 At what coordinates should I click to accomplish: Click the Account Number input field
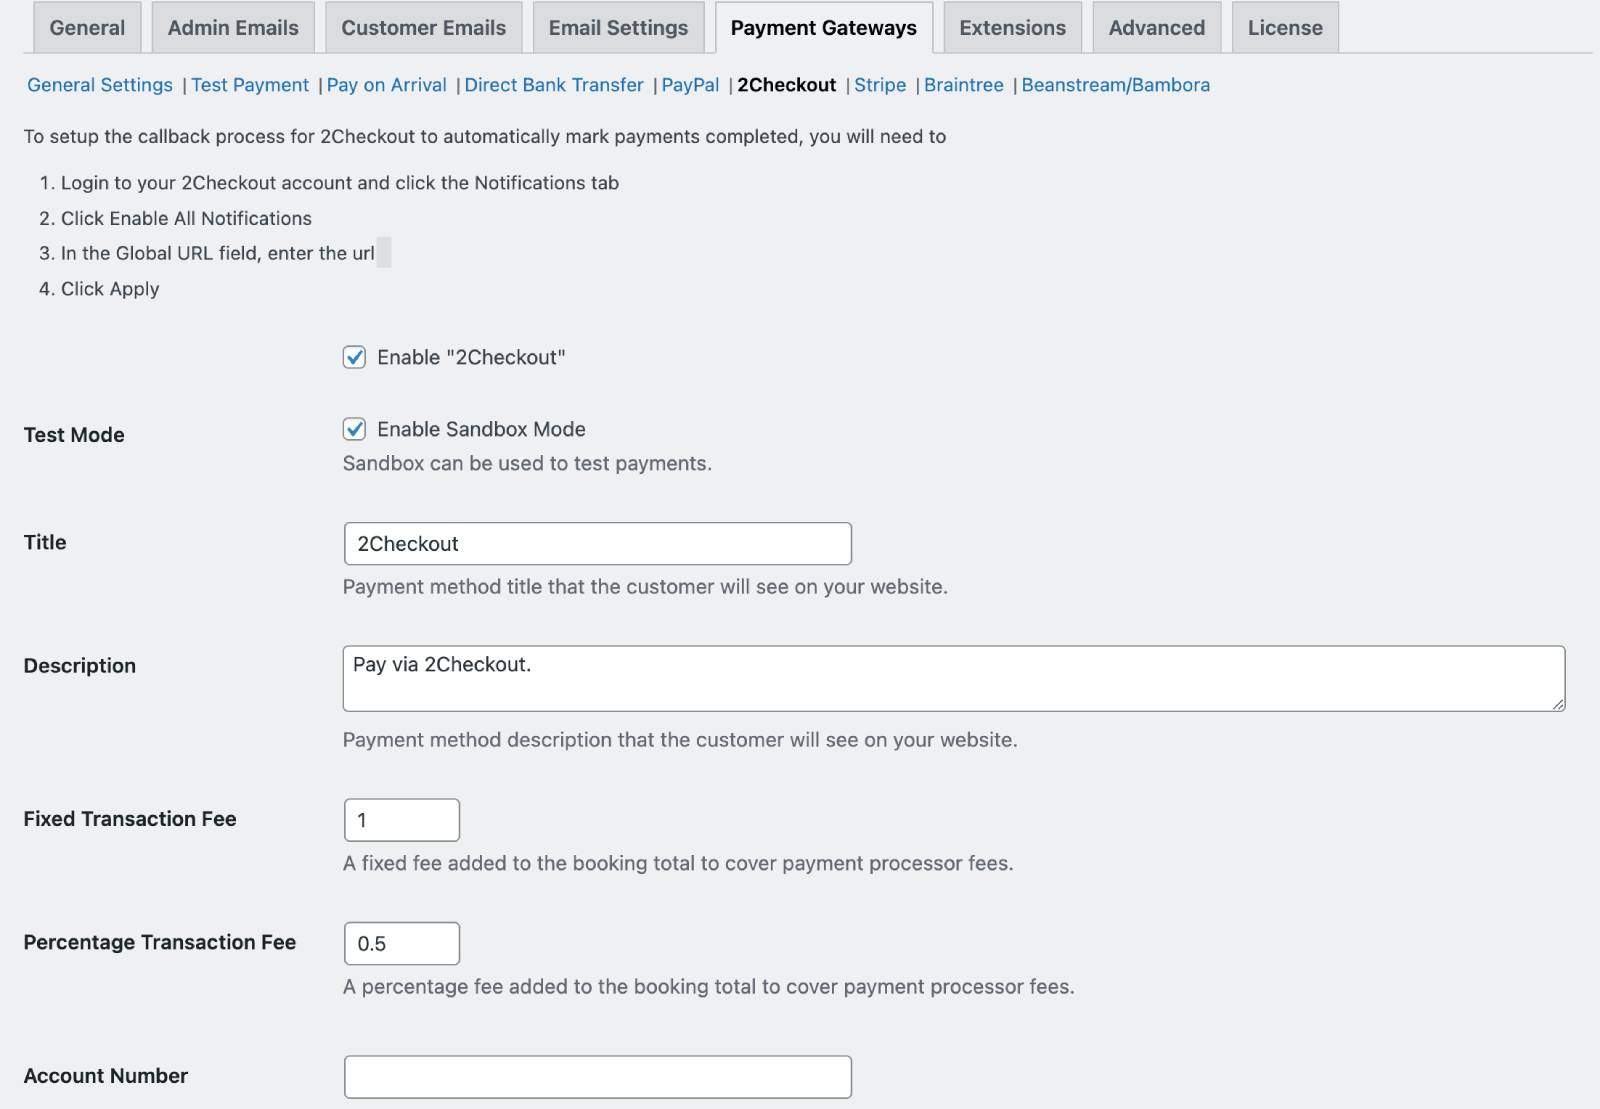click(x=597, y=1077)
